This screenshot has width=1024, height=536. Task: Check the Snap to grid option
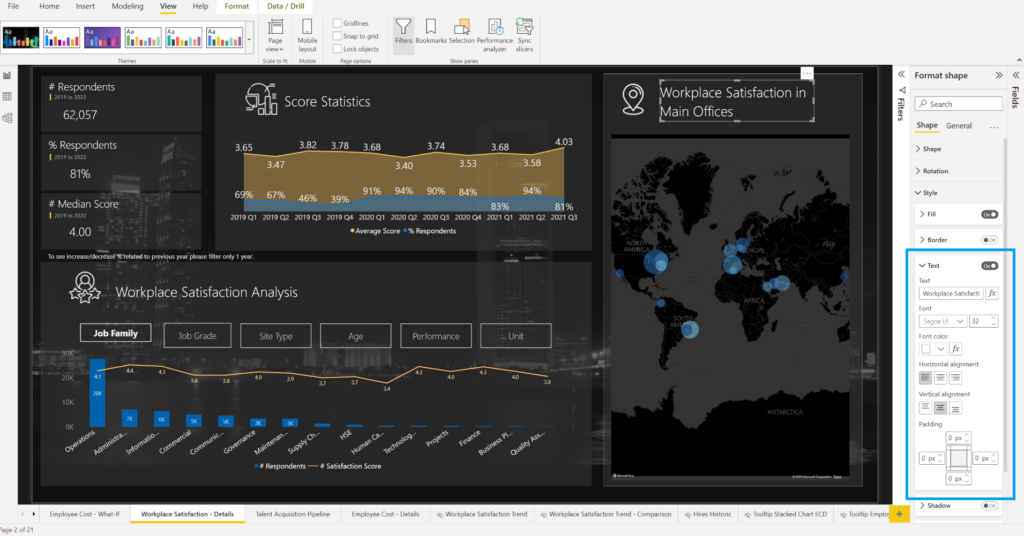click(336, 36)
